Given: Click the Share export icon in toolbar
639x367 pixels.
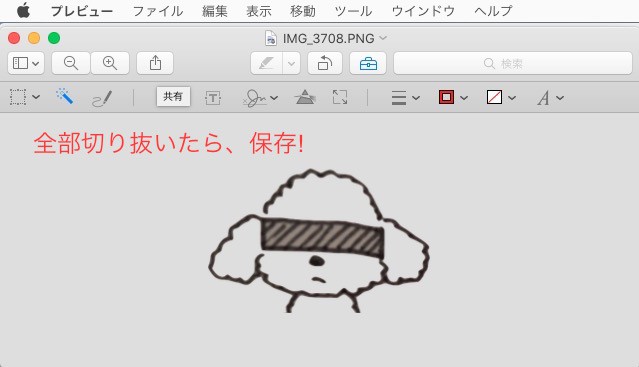Looking at the screenshot, I should pos(155,63).
